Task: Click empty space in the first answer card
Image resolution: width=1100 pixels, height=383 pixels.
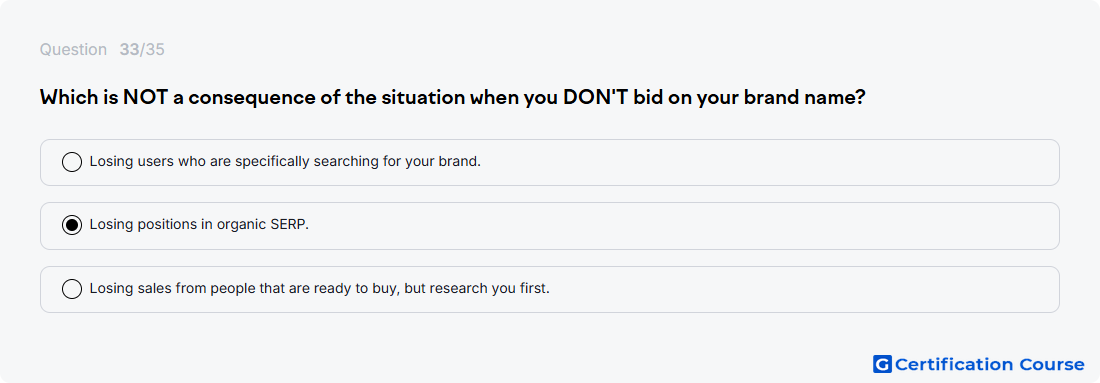Action: coord(772,162)
